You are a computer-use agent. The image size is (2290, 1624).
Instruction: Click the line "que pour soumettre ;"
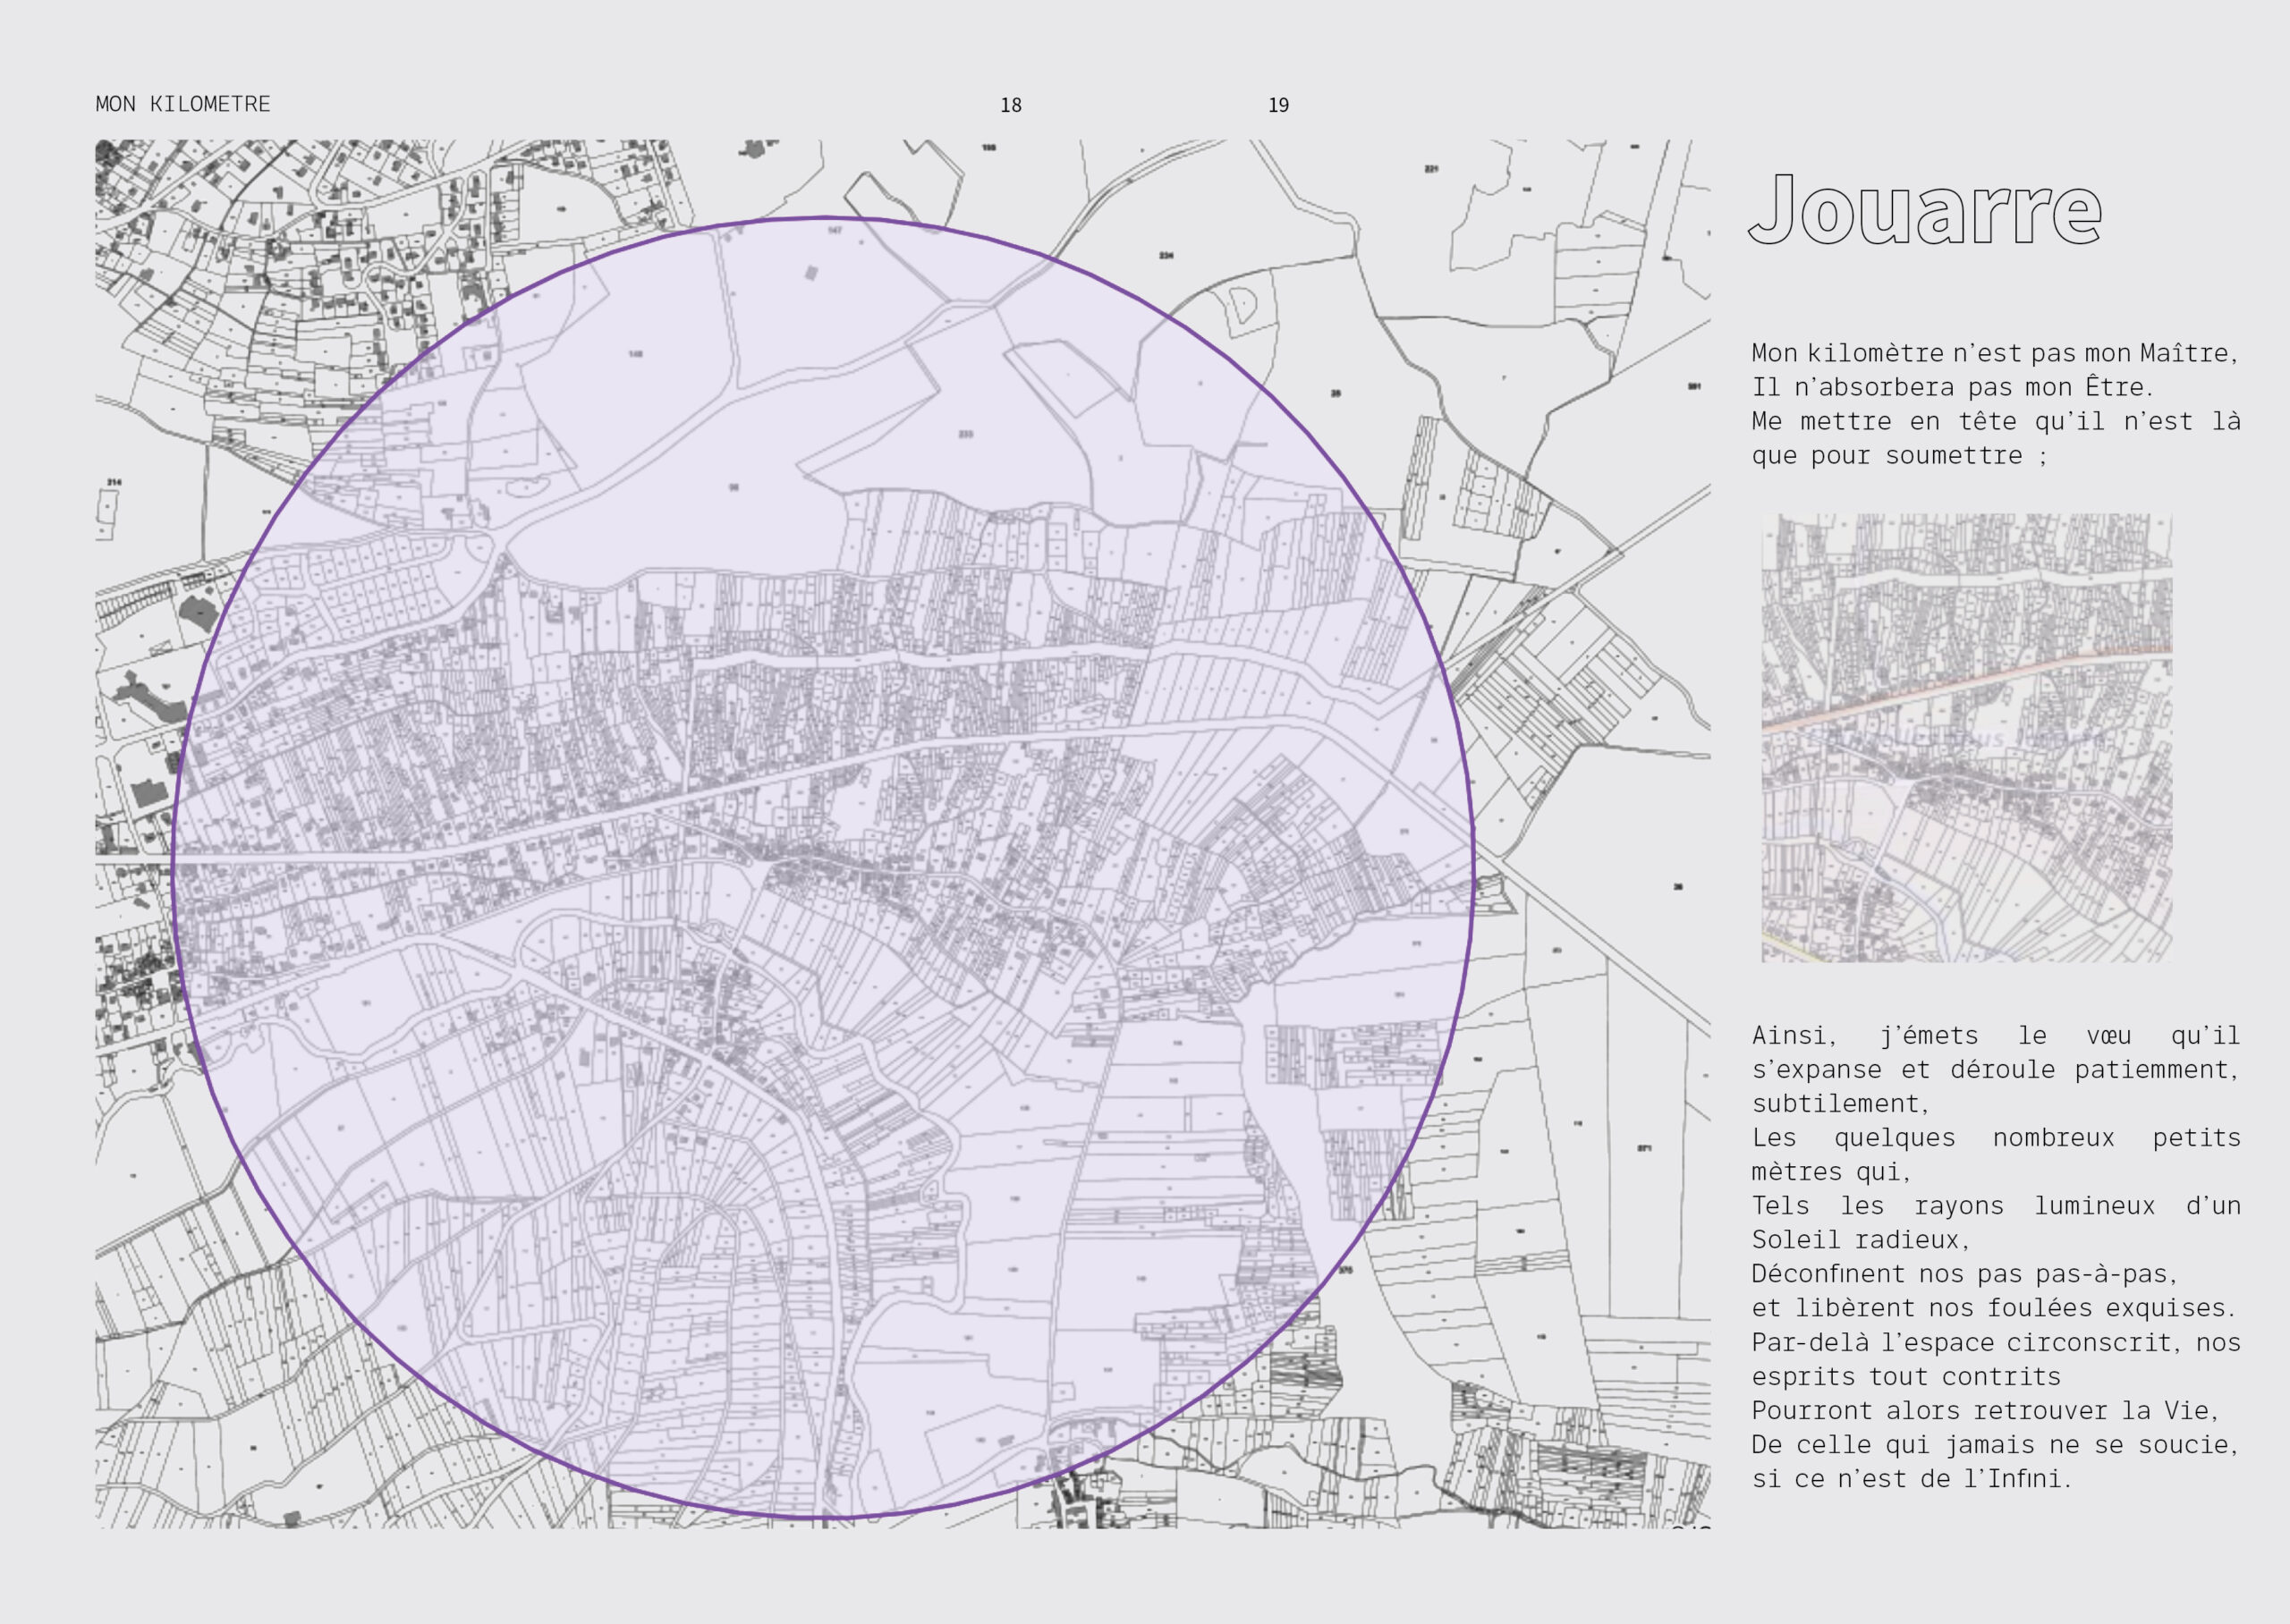(x=1899, y=456)
